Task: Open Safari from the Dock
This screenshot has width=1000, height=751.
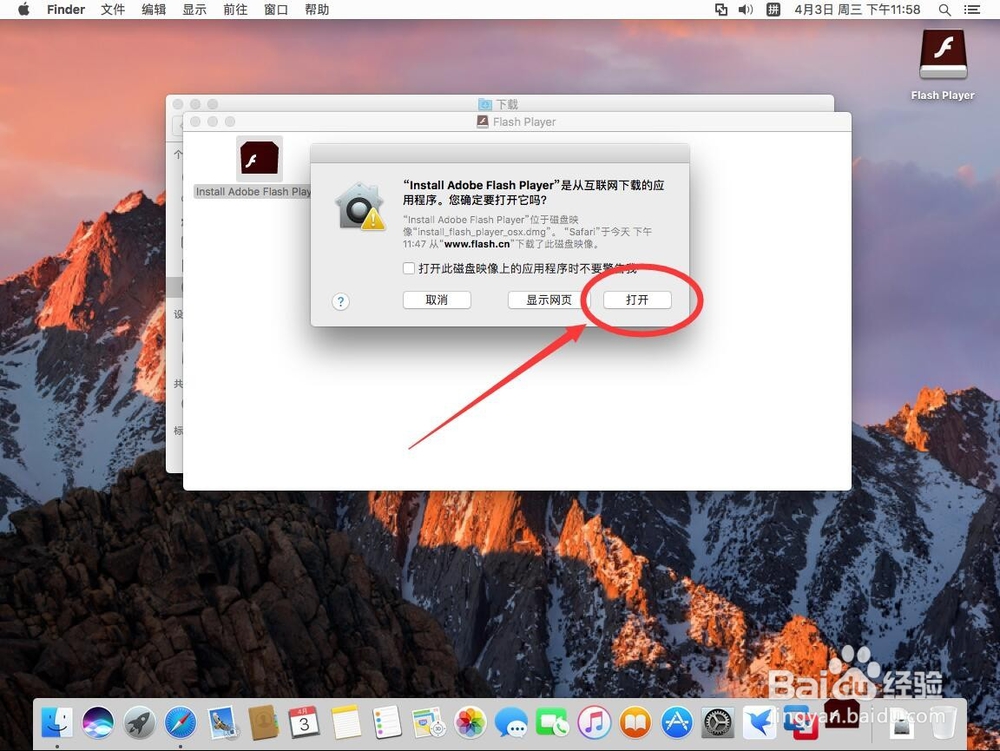Action: pos(180,723)
